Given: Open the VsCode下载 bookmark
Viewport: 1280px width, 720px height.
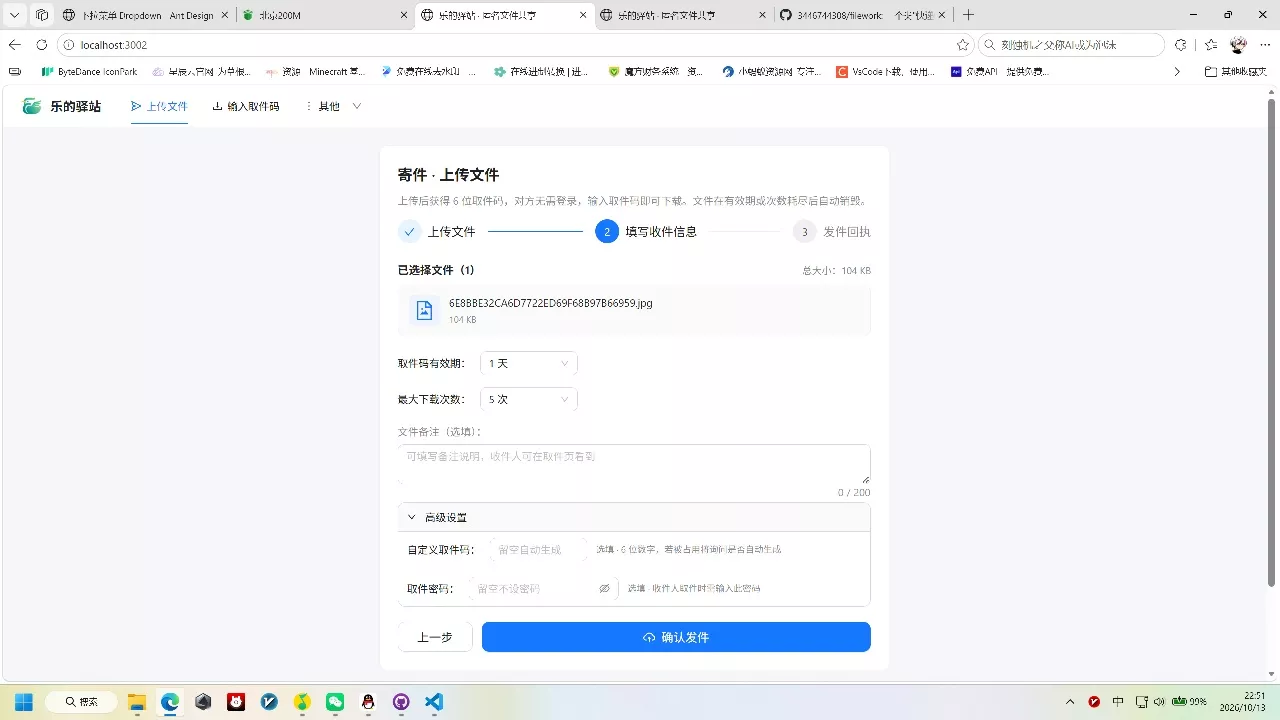Looking at the screenshot, I should coord(886,72).
